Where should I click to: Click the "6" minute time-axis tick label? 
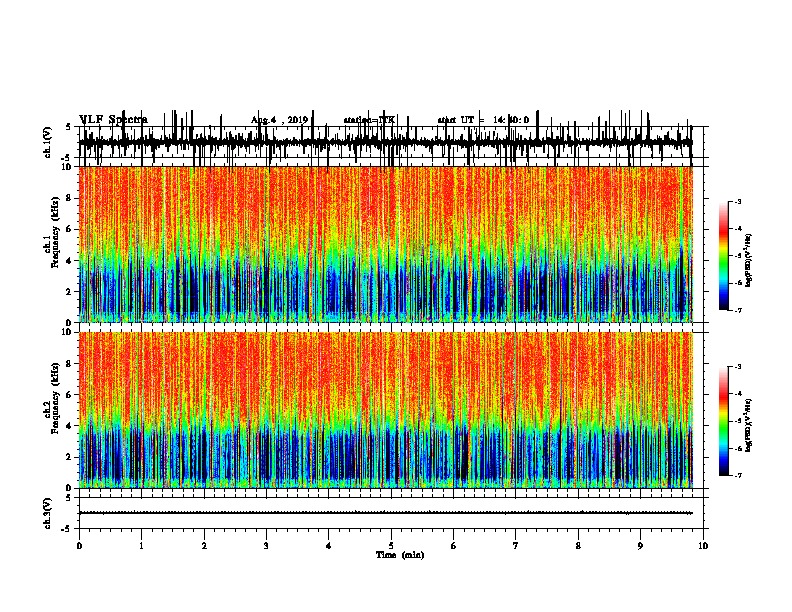[x=453, y=546]
